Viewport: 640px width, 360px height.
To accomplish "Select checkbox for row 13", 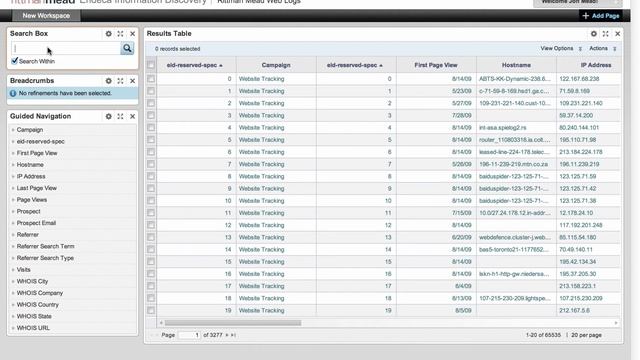I will coord(151,237).
